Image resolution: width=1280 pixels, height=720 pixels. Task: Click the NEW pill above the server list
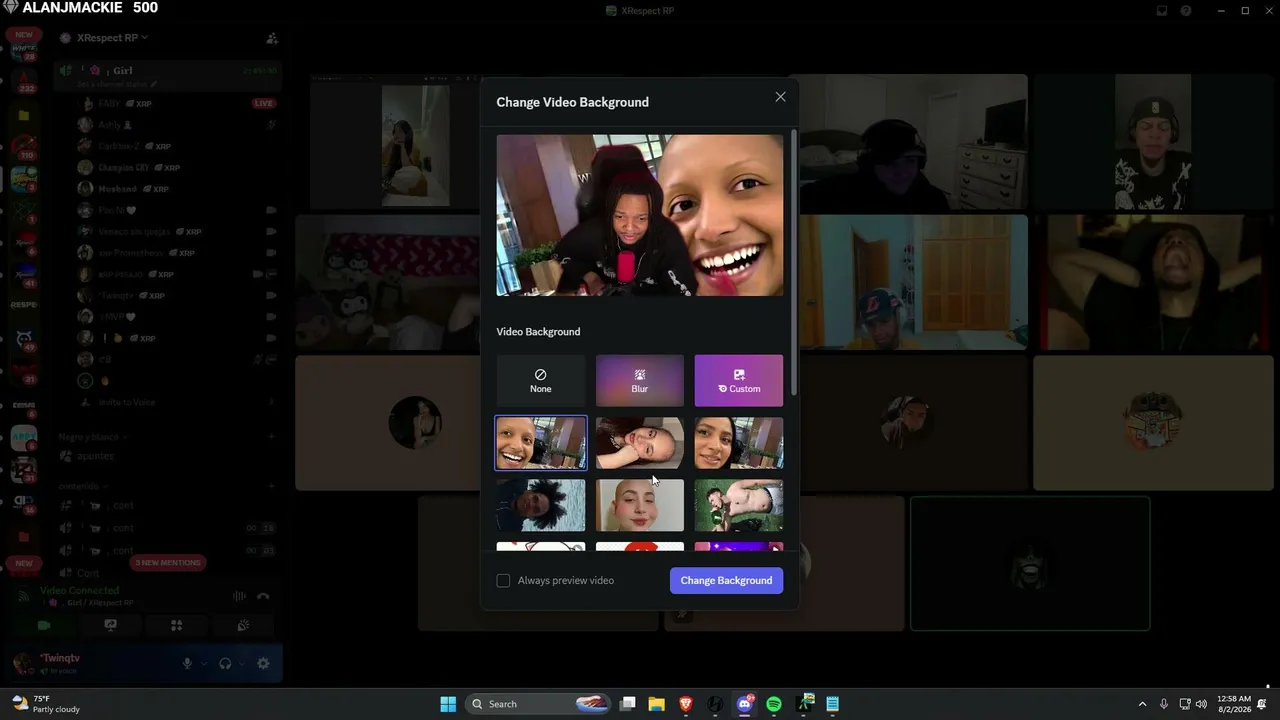point(23,35)
